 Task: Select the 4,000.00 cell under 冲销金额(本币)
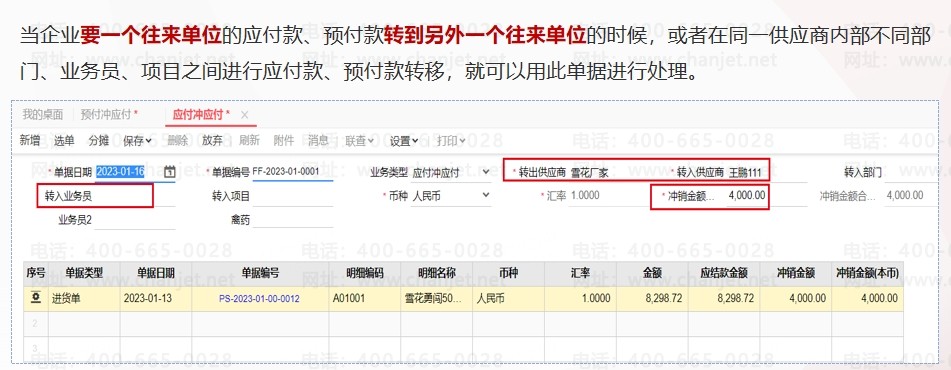tap(867, 298)
